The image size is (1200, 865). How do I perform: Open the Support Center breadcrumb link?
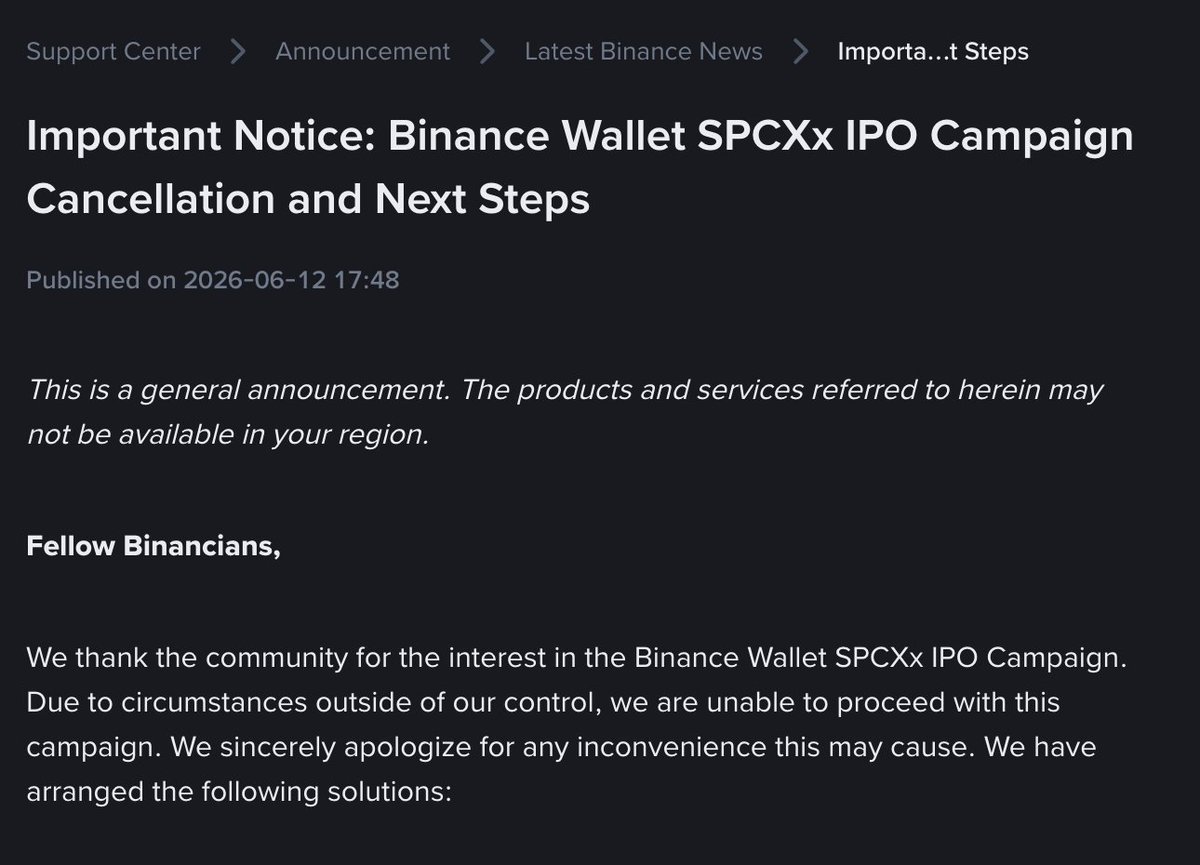[113, 51]
